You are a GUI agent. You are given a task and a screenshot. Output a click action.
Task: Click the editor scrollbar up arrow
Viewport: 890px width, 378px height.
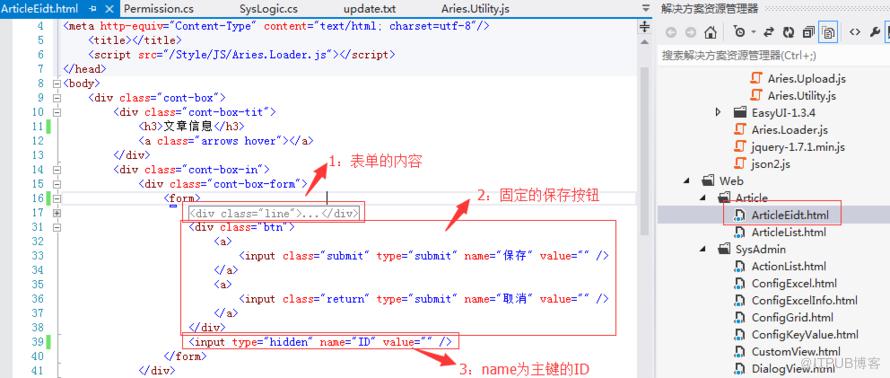[x=644, y=43]
